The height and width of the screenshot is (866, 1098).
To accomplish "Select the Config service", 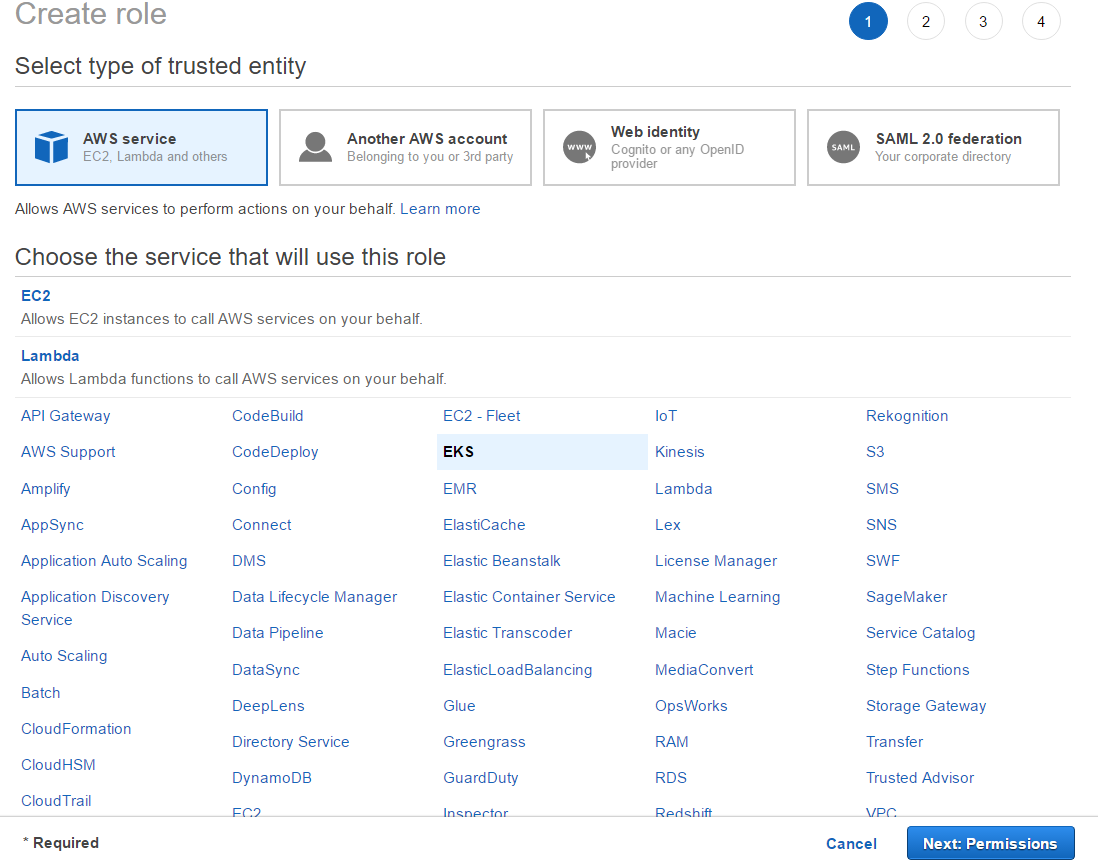I will coord(254,489).
